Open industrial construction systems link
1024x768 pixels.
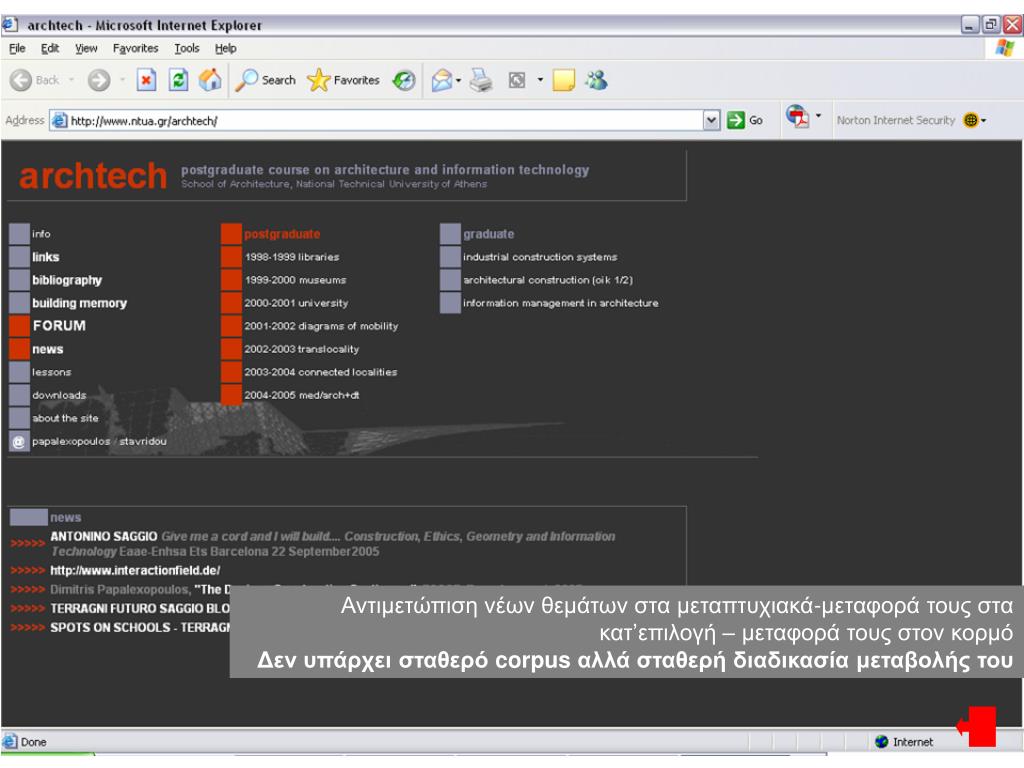coord(540,257)
